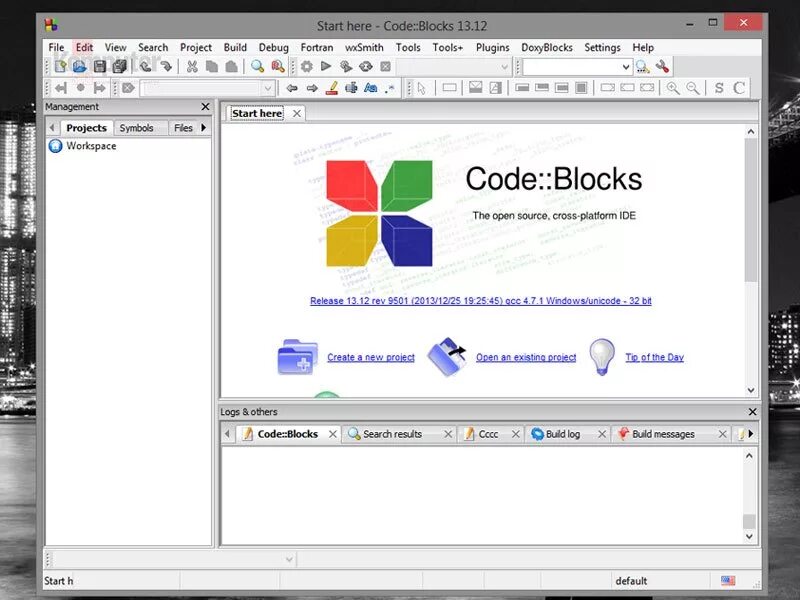This screenshot has width=800, height=600.
Task: Switch to the Files tab
Action: point(183,128)
